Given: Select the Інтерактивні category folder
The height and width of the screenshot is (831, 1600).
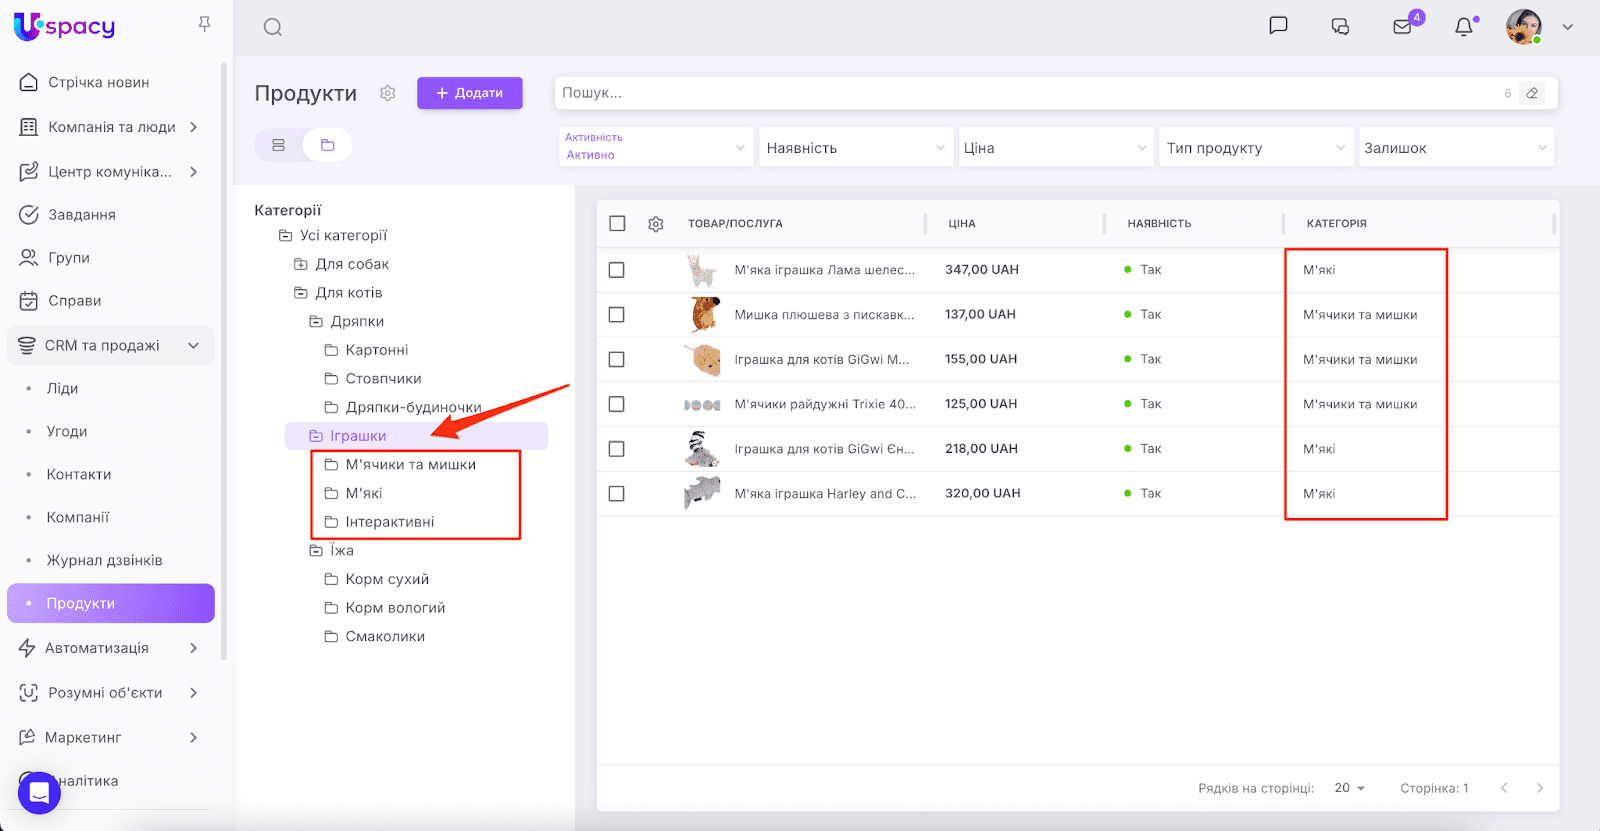Looking at the screenshot, I should coord(390,522).
